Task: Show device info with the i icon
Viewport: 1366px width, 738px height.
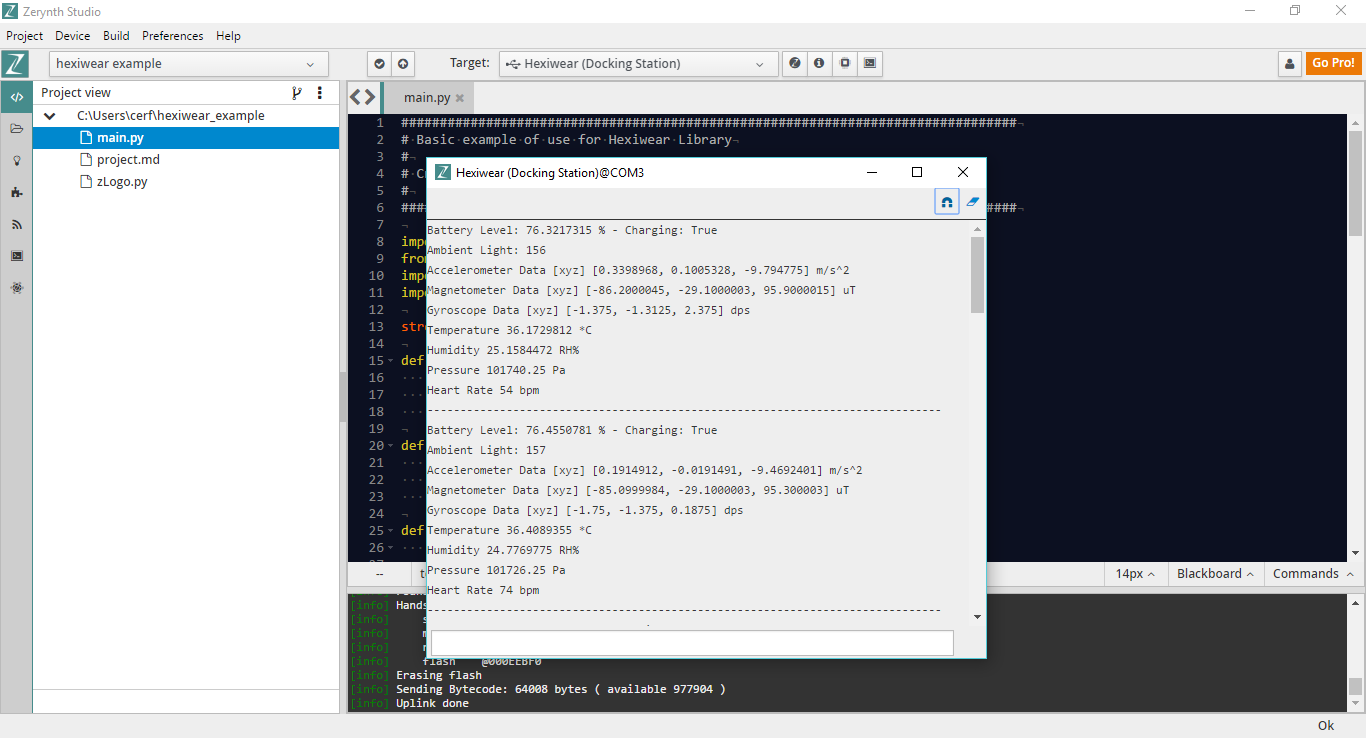Action: pyautogui.click(x=820, y=63)
